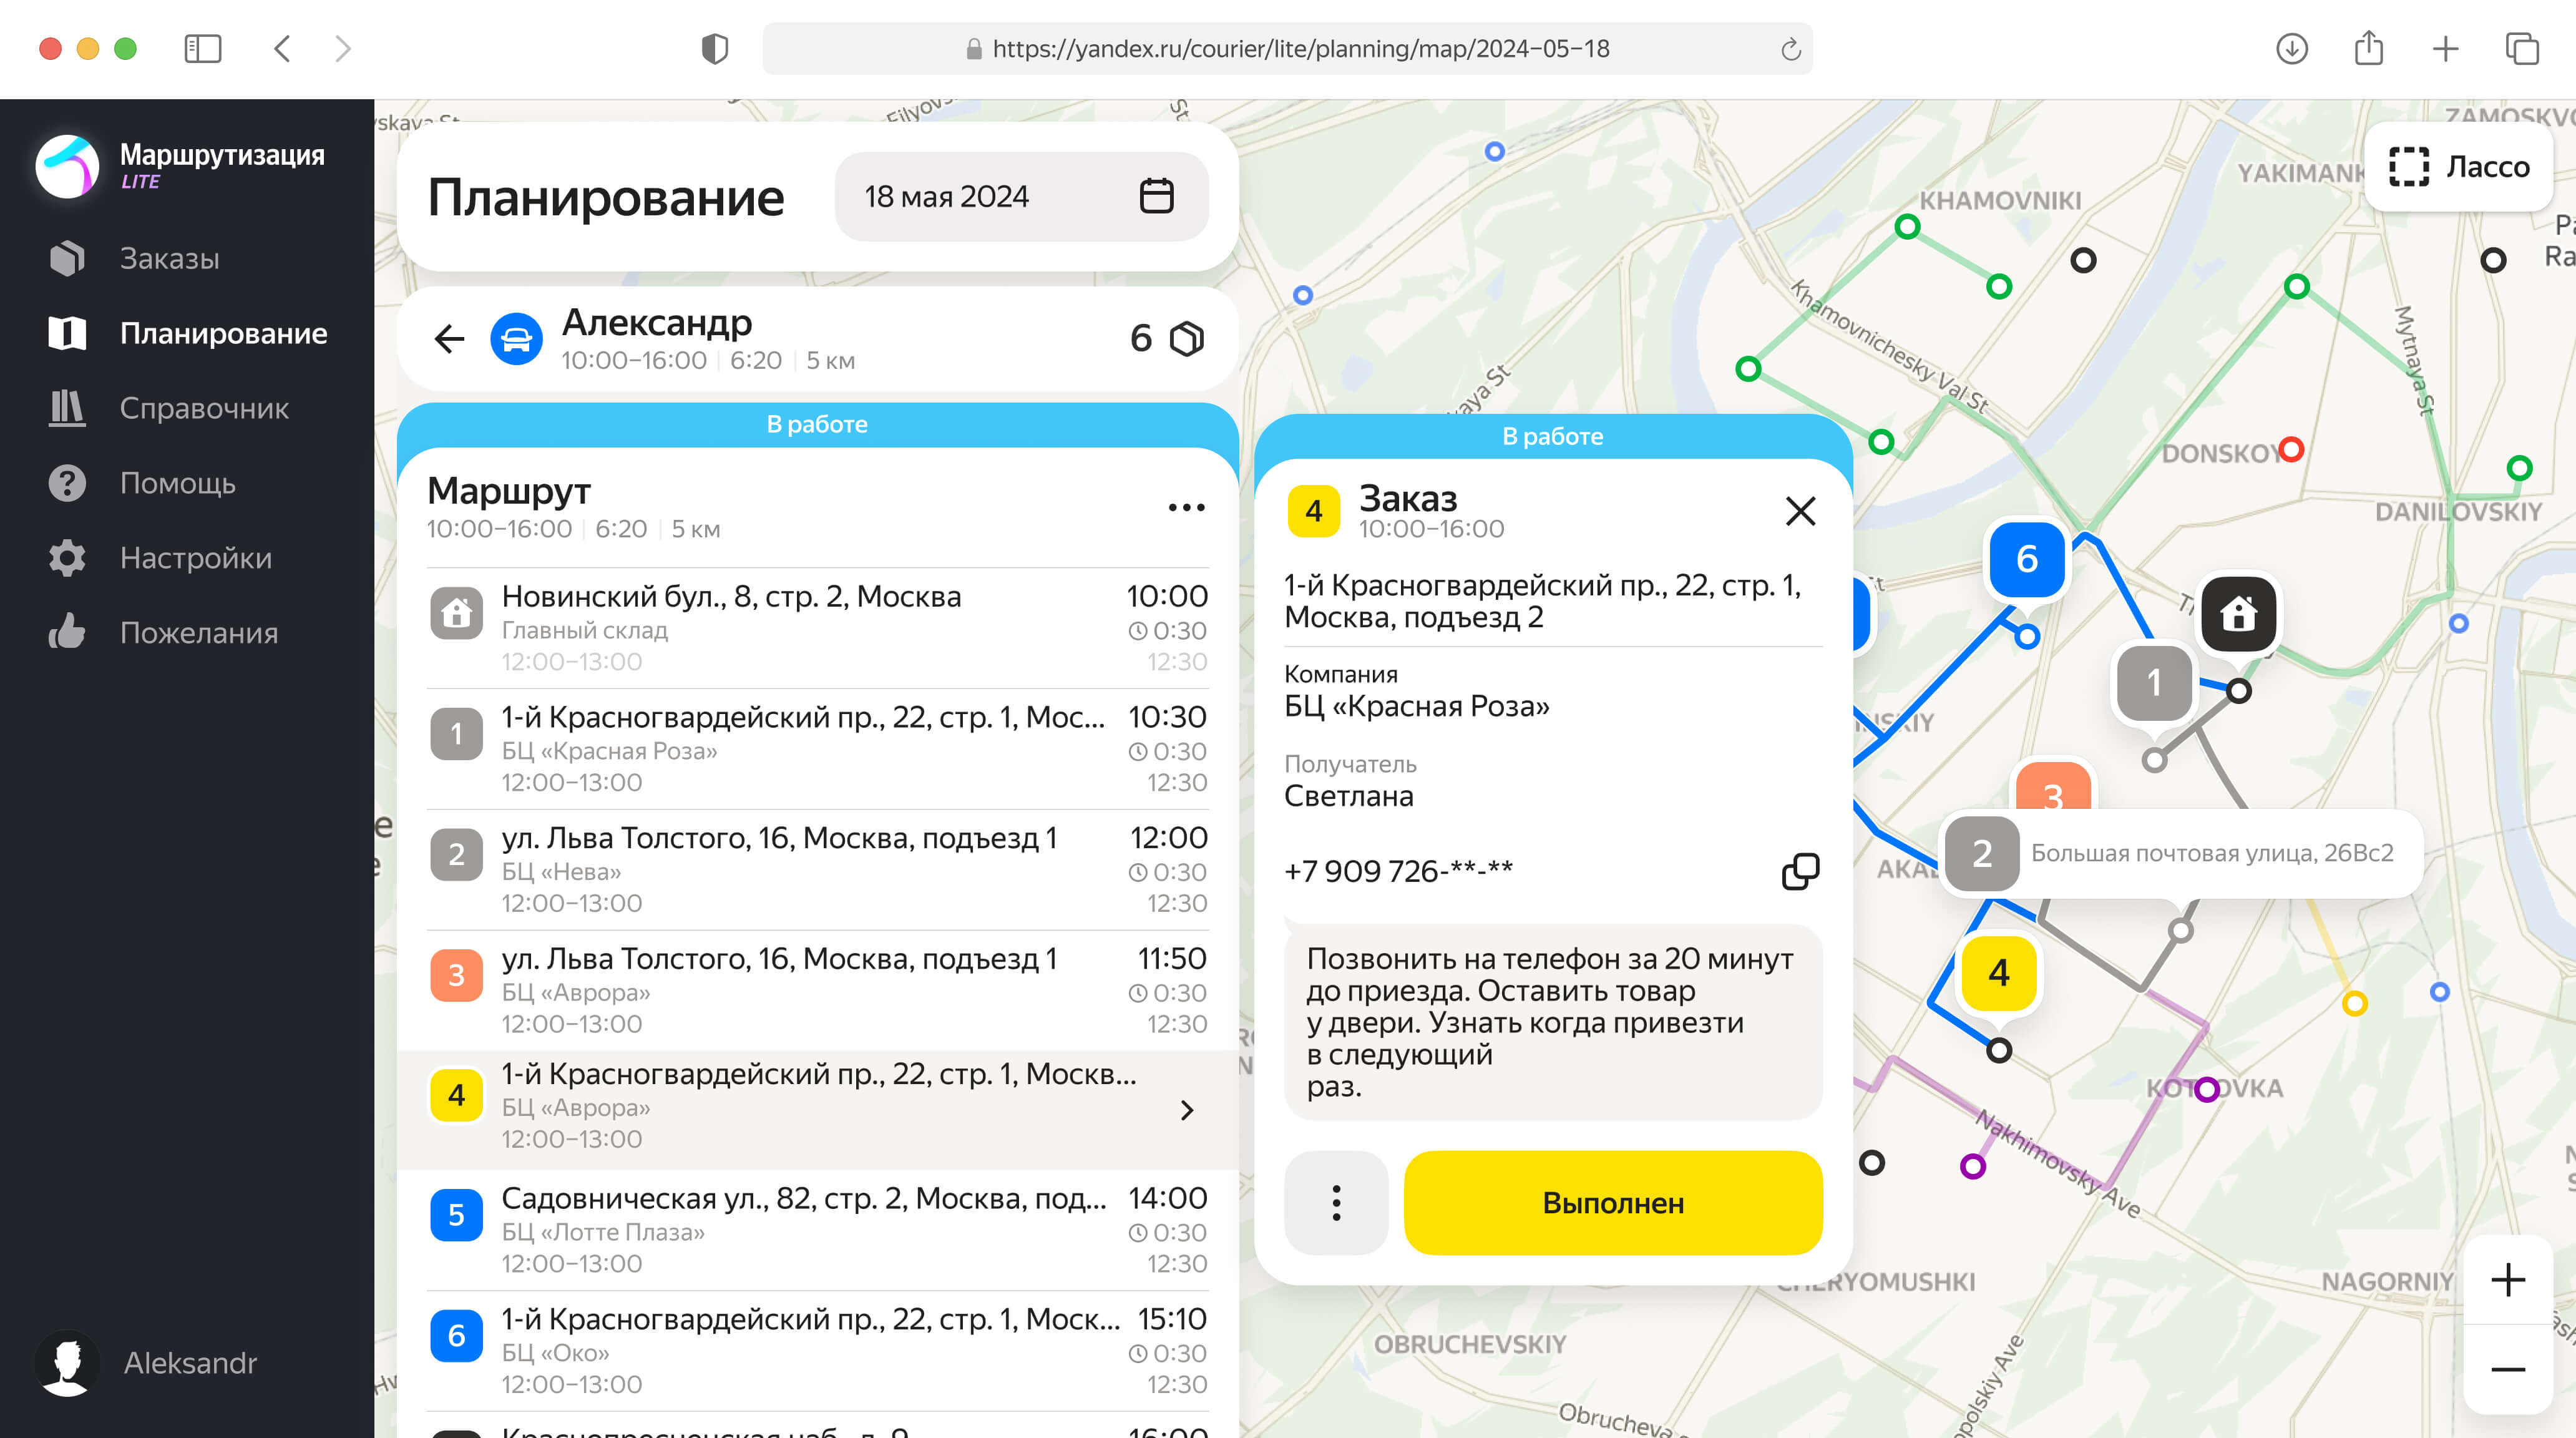This screenshot has width=2576, height=1438.
Task: Open the Пожелания feedback section
Action: (163, 633)
